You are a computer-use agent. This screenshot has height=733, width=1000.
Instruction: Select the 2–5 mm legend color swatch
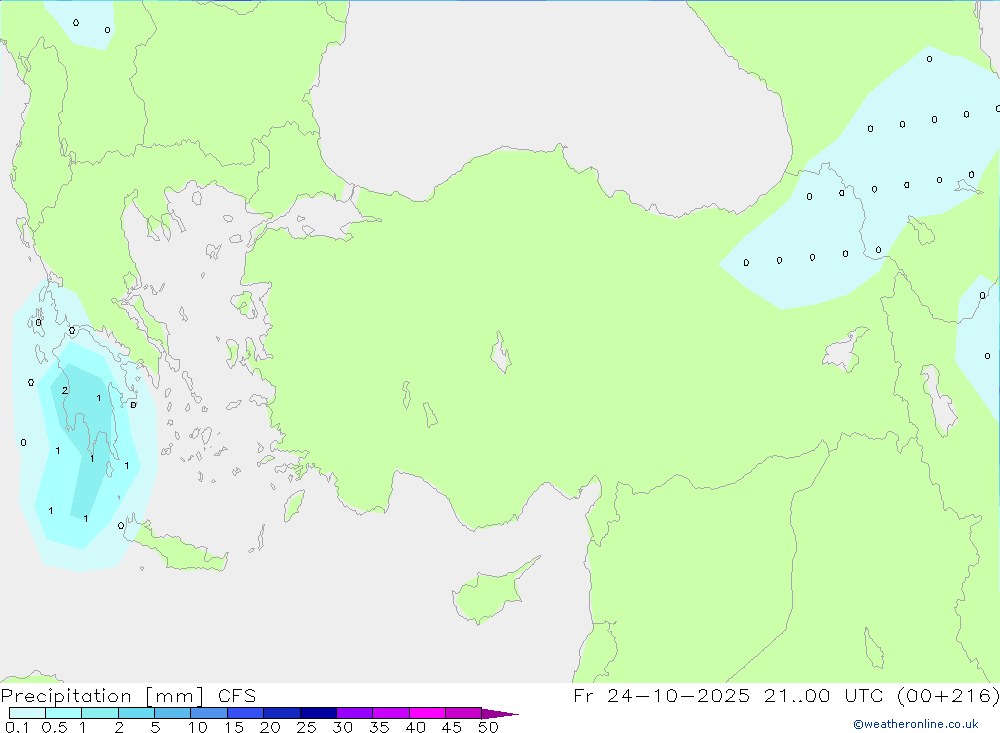[x=136, y=713]
